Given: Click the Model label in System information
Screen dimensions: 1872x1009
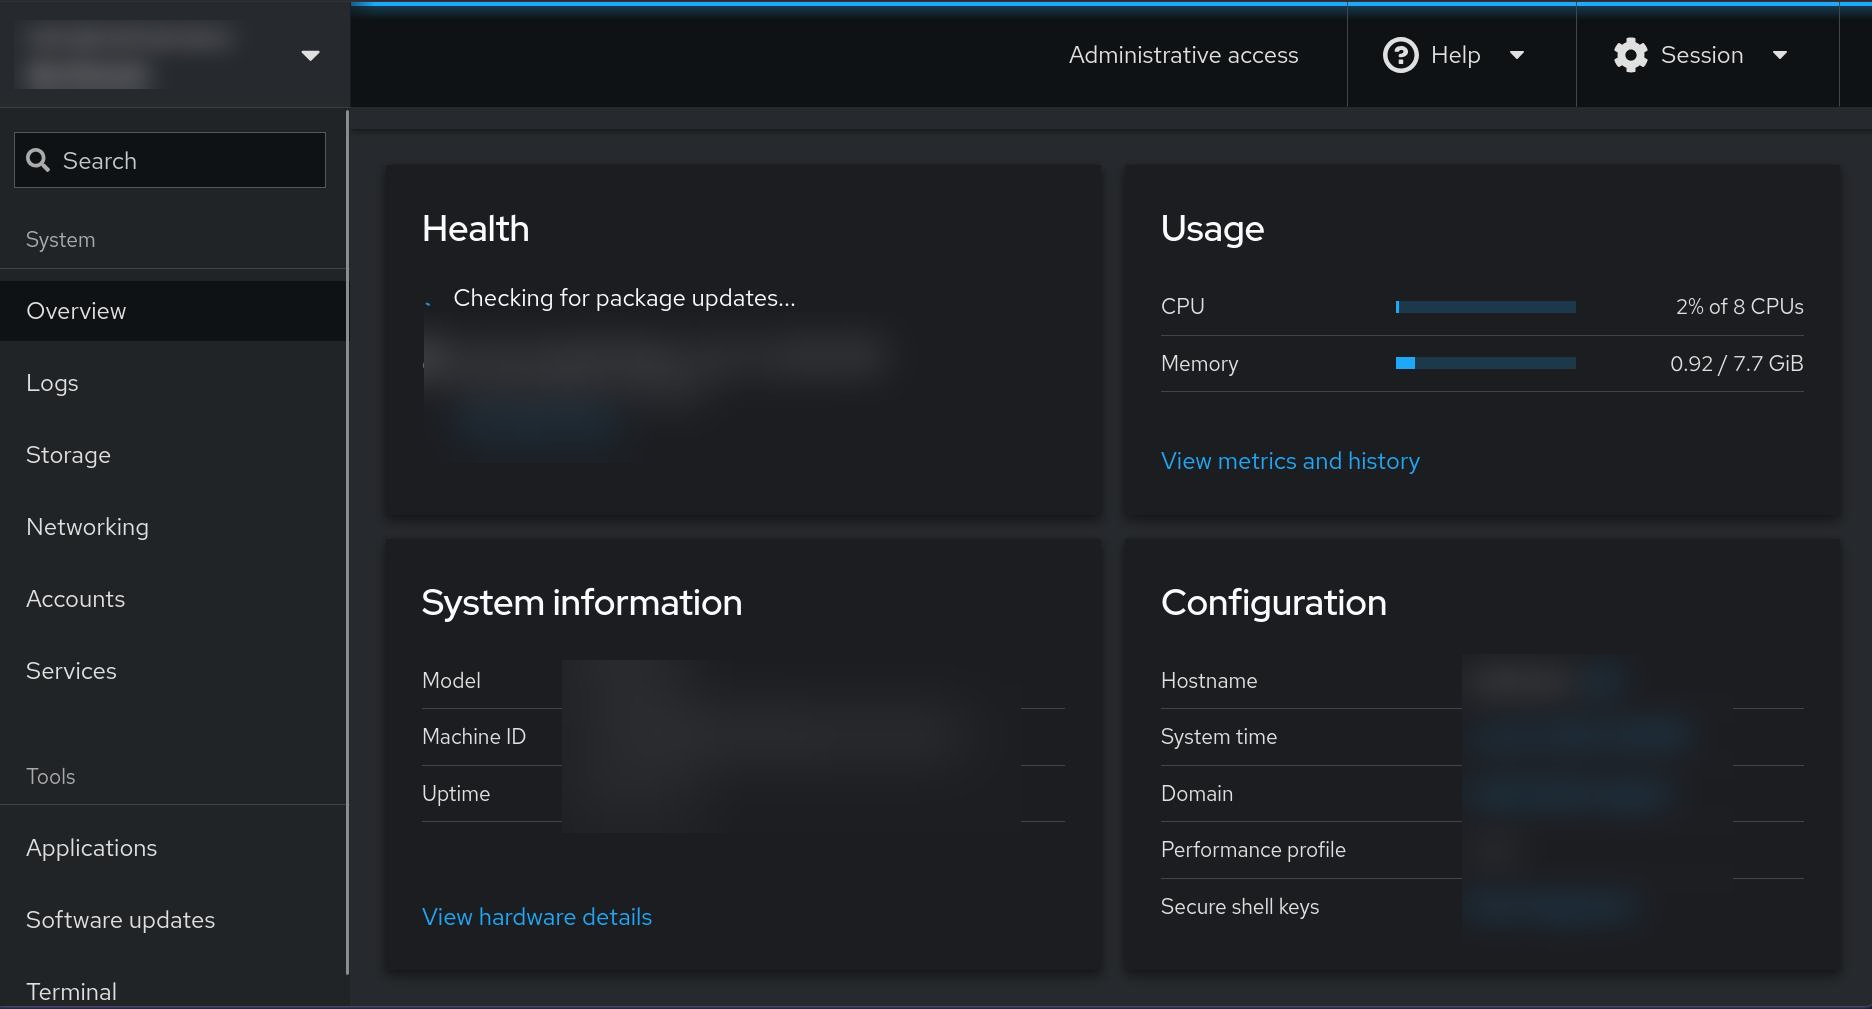Looking at the screenshot, I should (x=451, y=681).
